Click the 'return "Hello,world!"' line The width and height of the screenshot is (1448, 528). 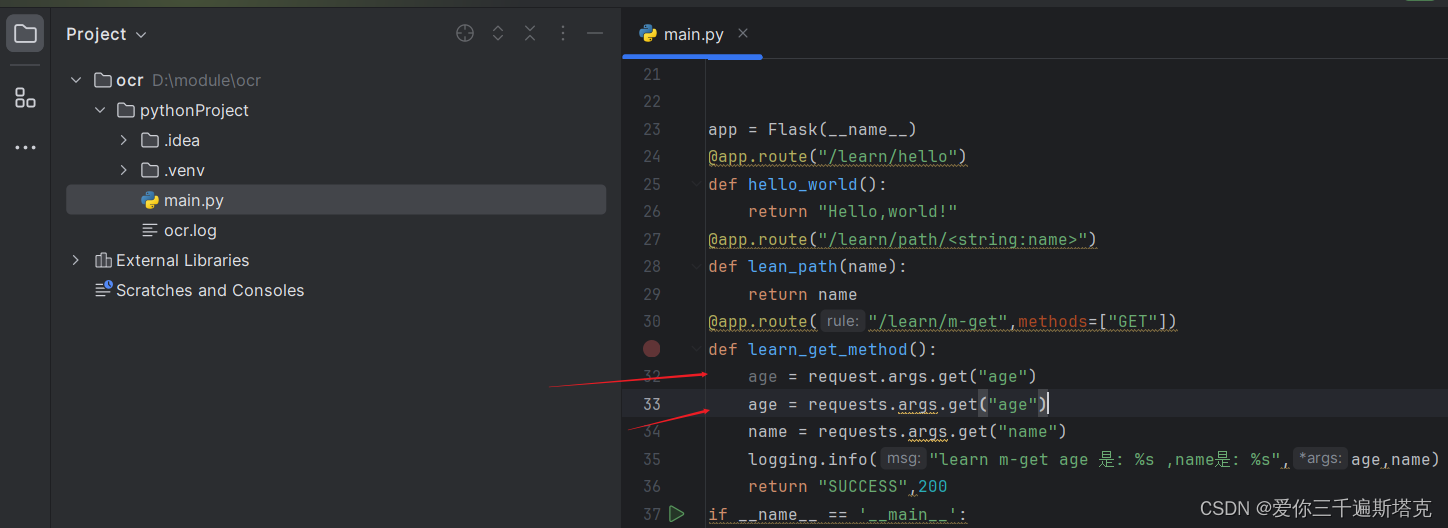click(x=853, y=211)
